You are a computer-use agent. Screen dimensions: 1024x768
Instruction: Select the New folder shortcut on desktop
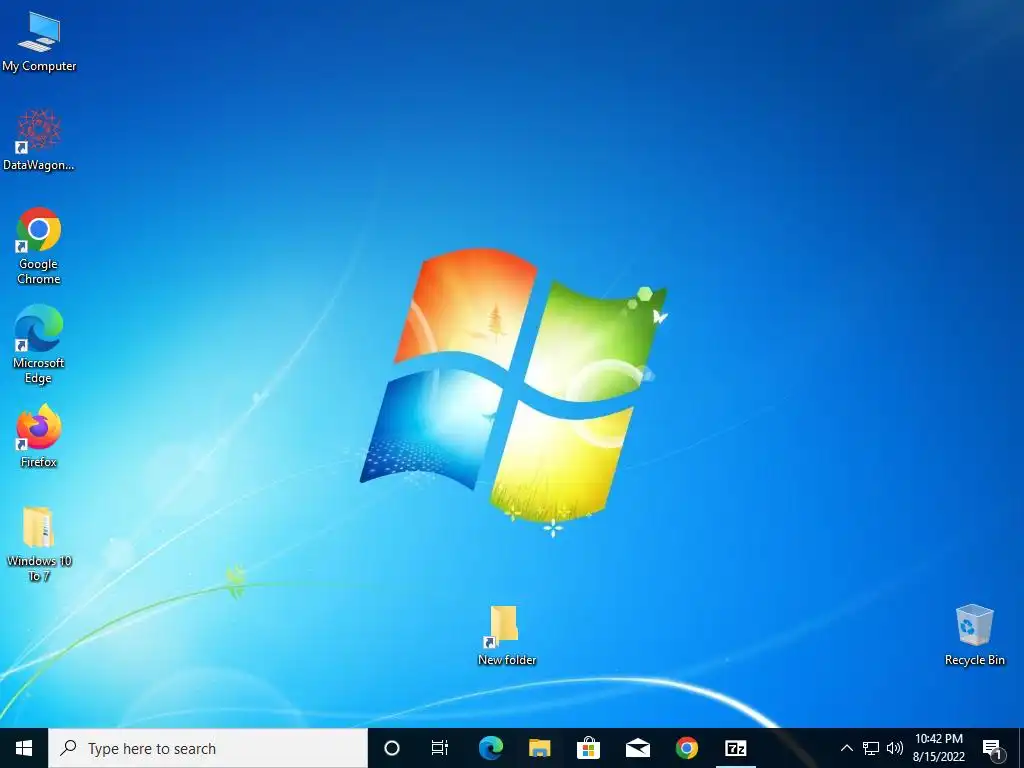point(507,636)
